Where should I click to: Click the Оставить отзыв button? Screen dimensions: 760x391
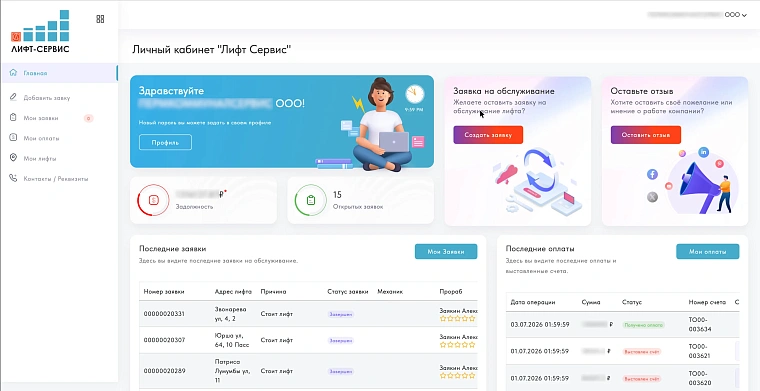click(646, 135)
